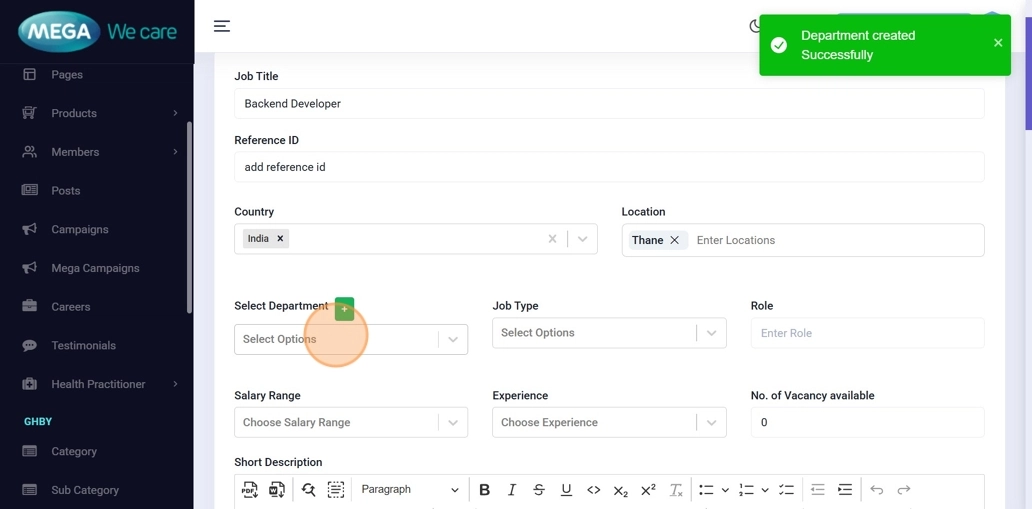Click the strikethrough icon

coord(539,490)
